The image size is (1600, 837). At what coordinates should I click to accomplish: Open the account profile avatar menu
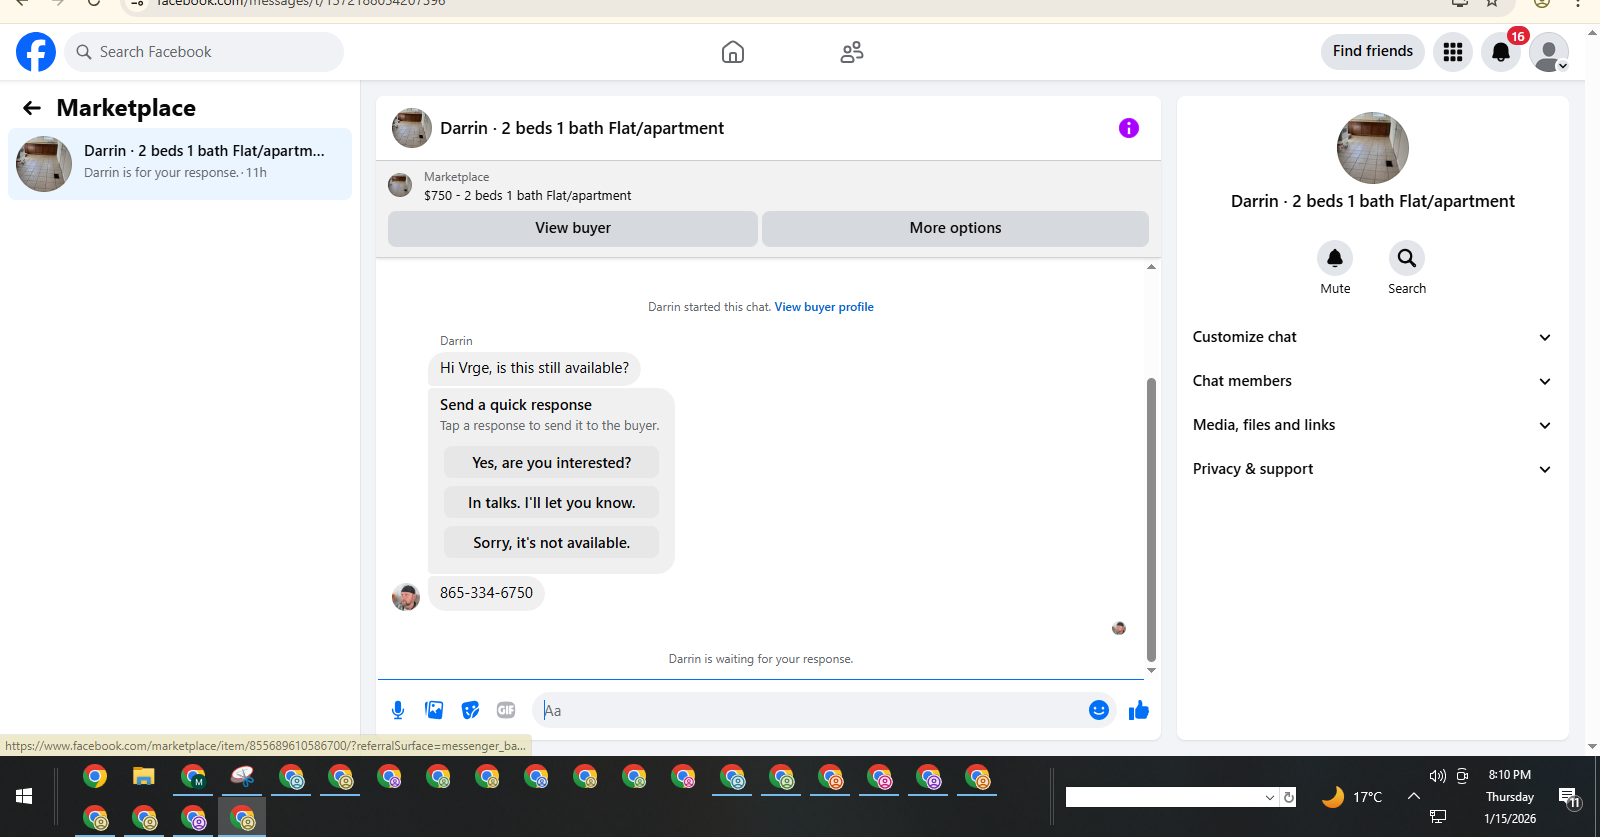[x=1549, y=52]
